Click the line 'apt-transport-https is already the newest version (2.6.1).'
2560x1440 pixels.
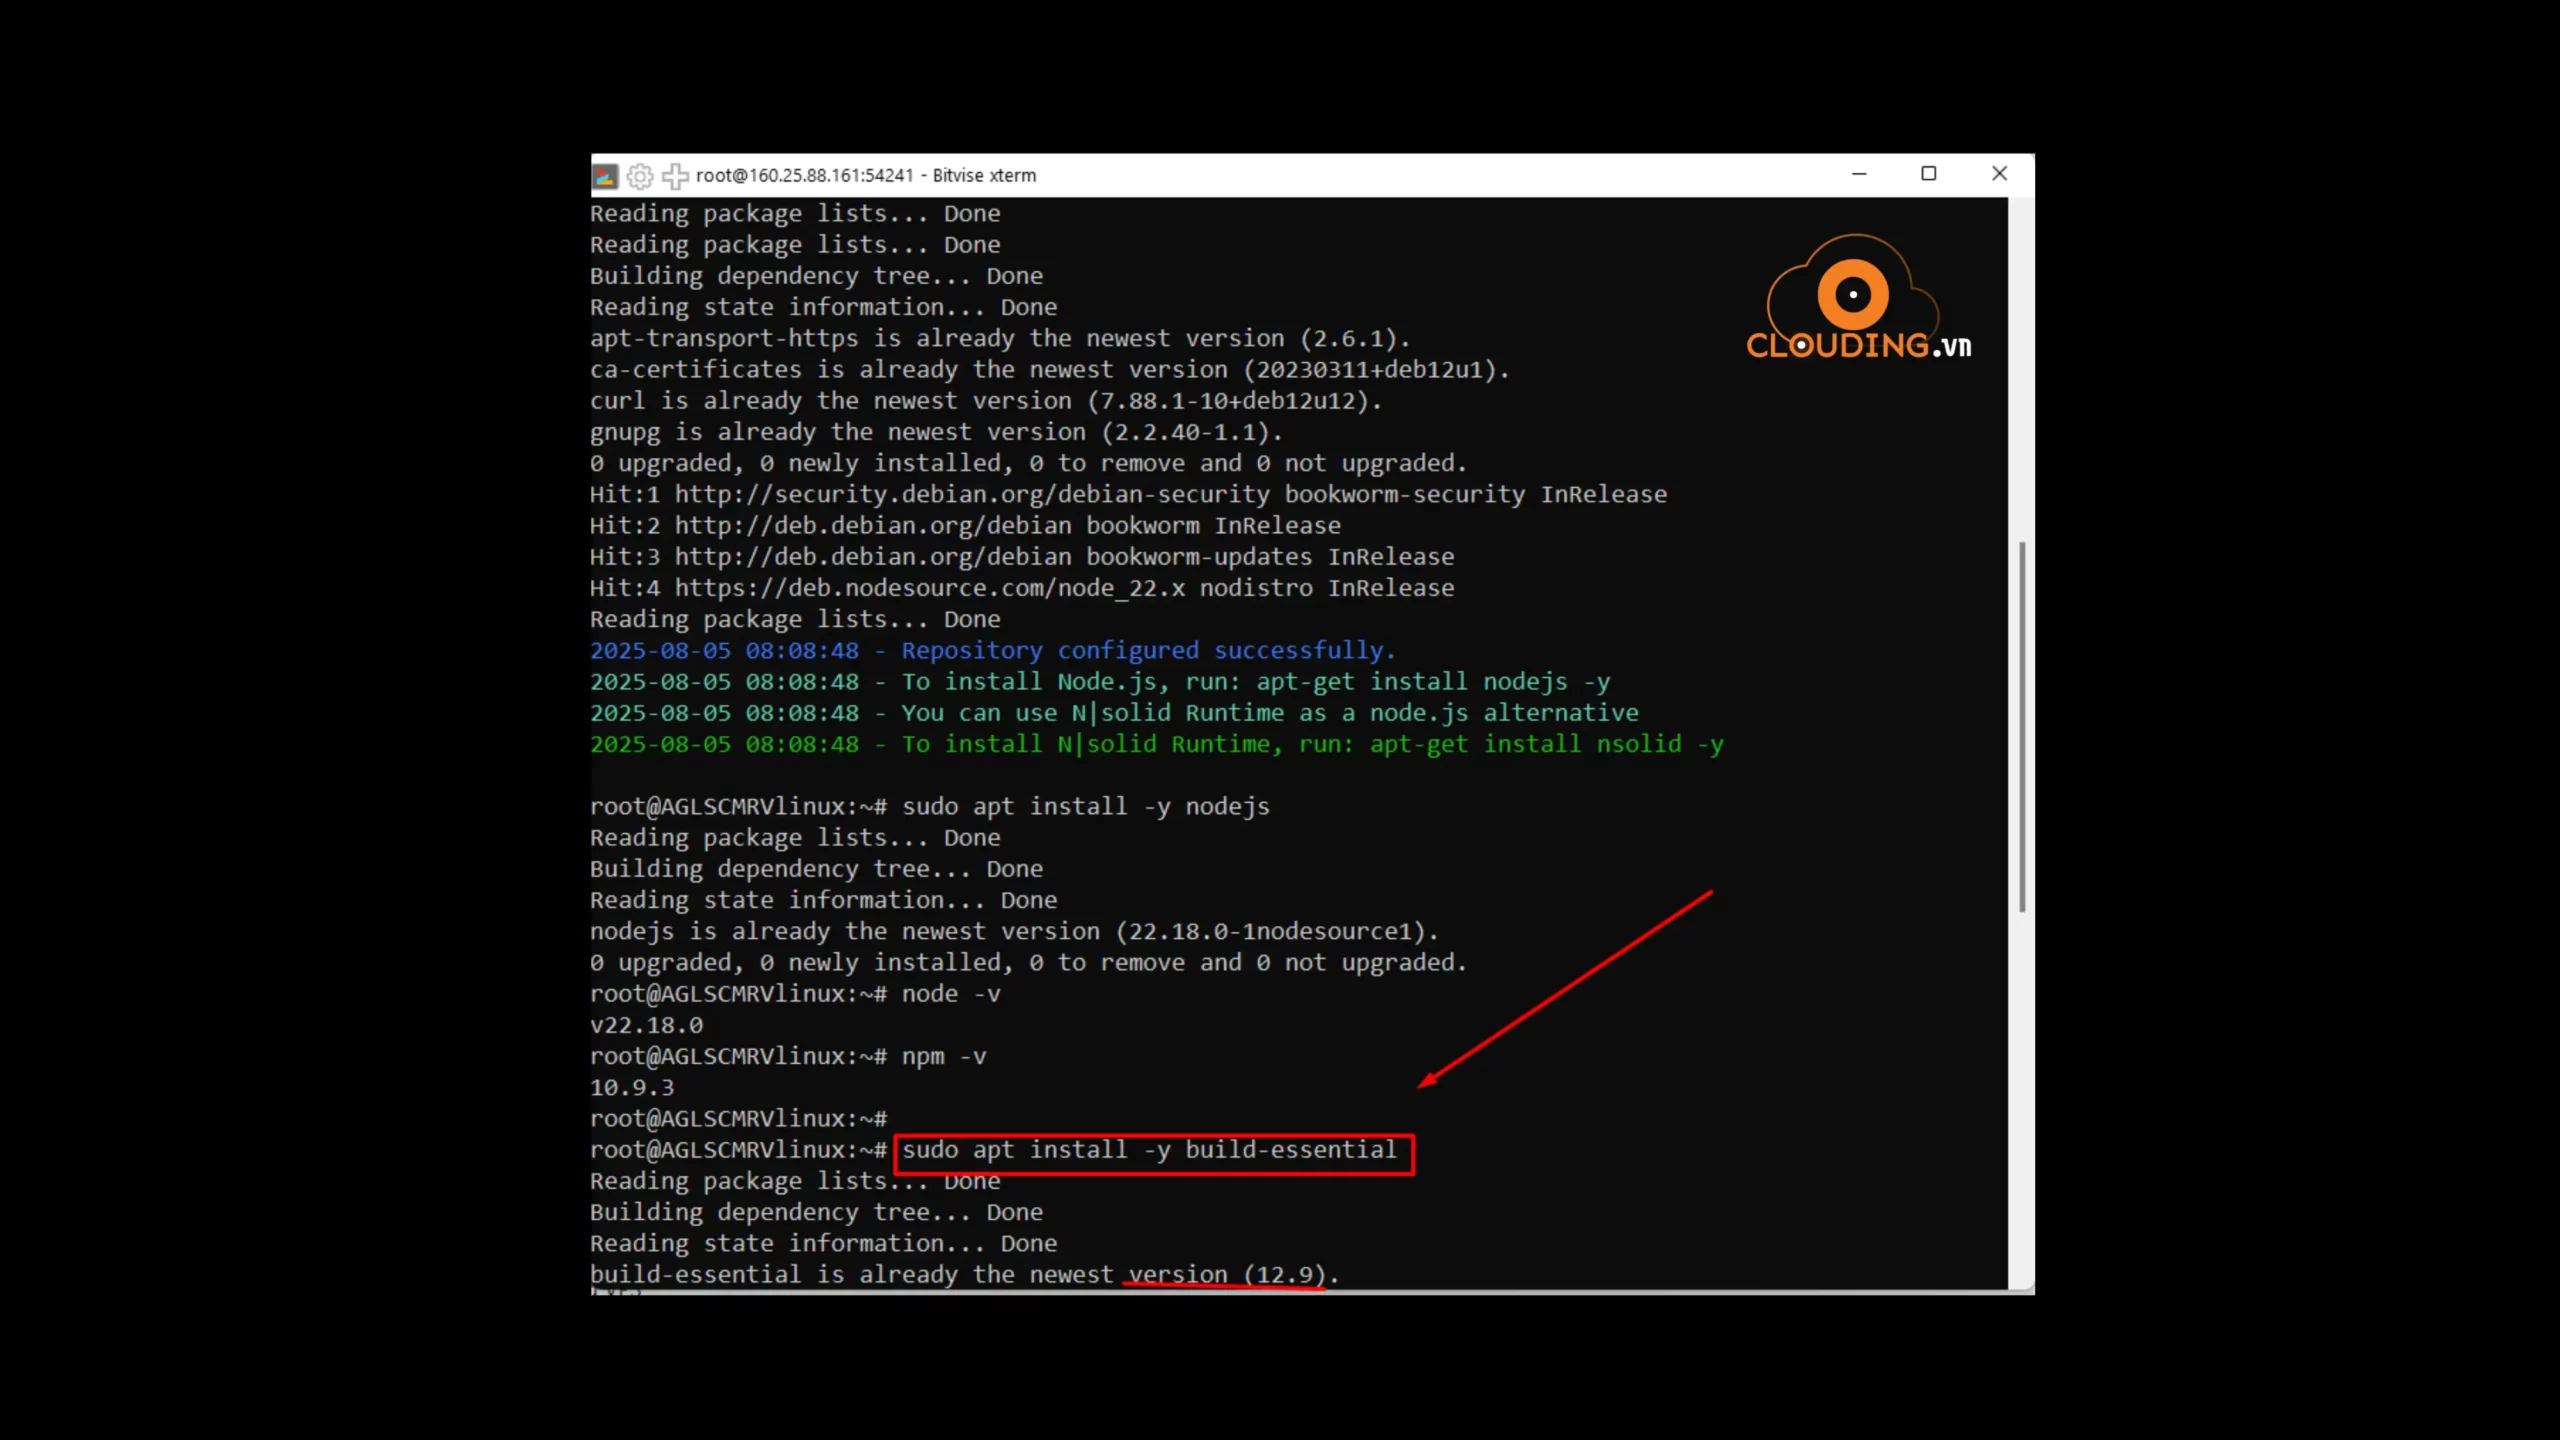[x=1000, y=339]
